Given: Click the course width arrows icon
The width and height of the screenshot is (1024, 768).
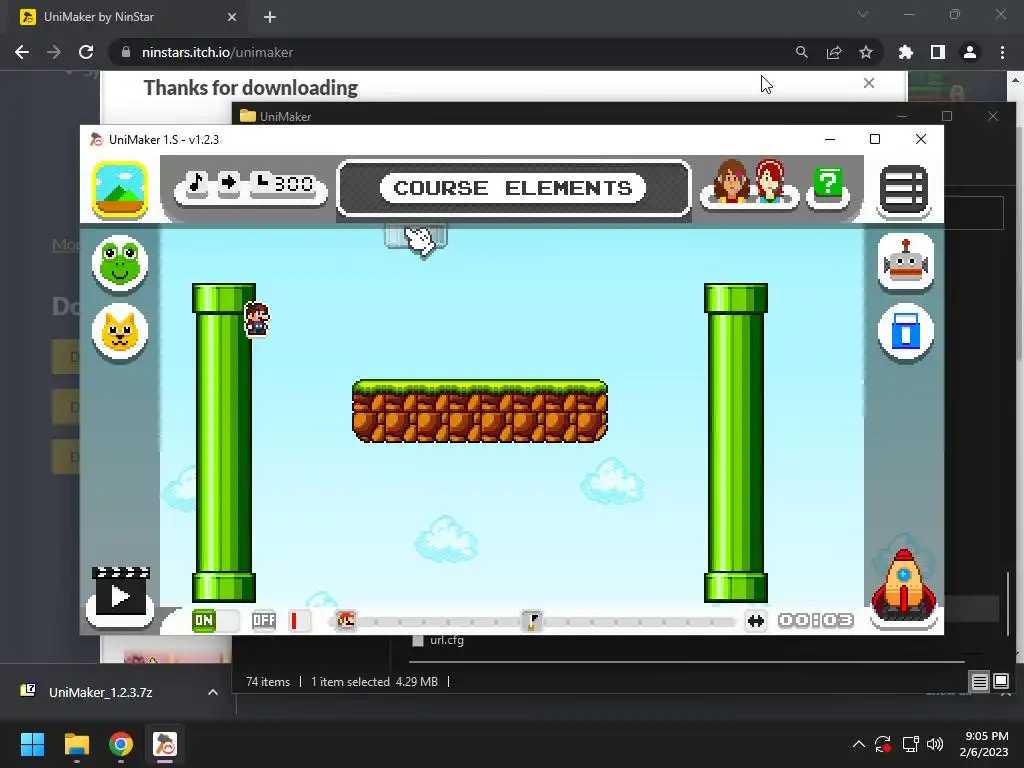Looking at the screenshot, I should [x=756, y=620].
